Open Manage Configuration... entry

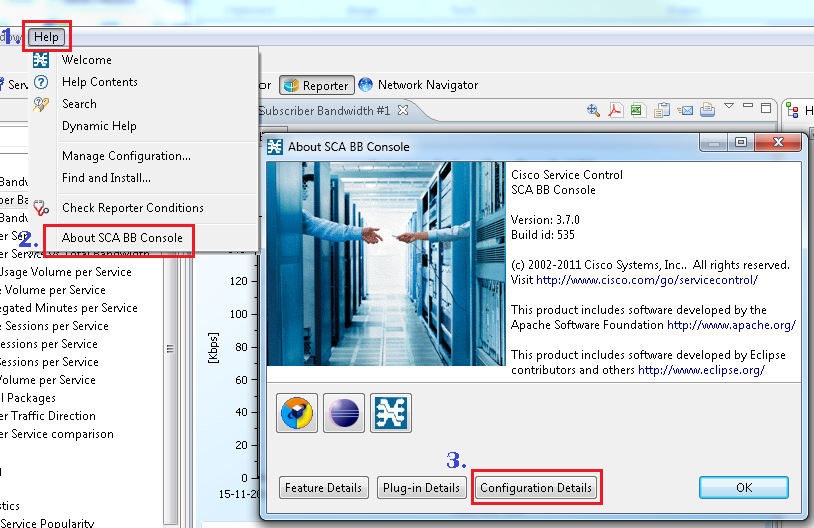coord(126,156)
